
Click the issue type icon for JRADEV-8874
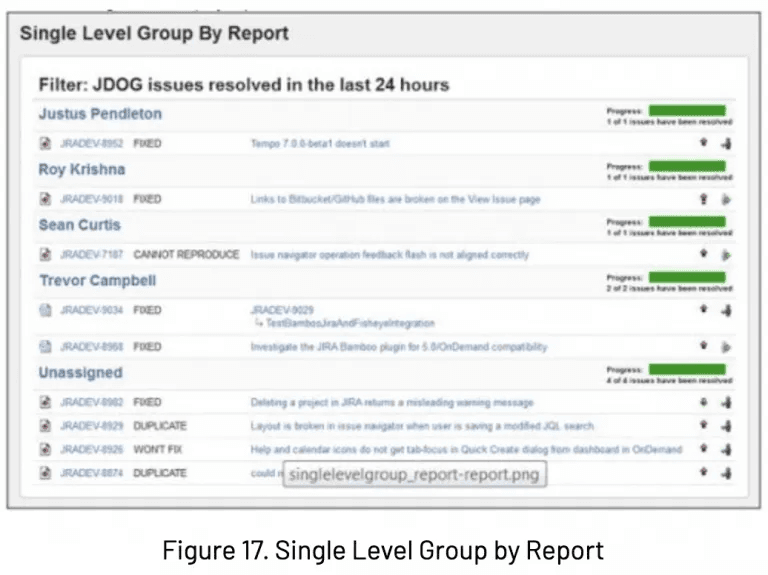tap(45, 473)
